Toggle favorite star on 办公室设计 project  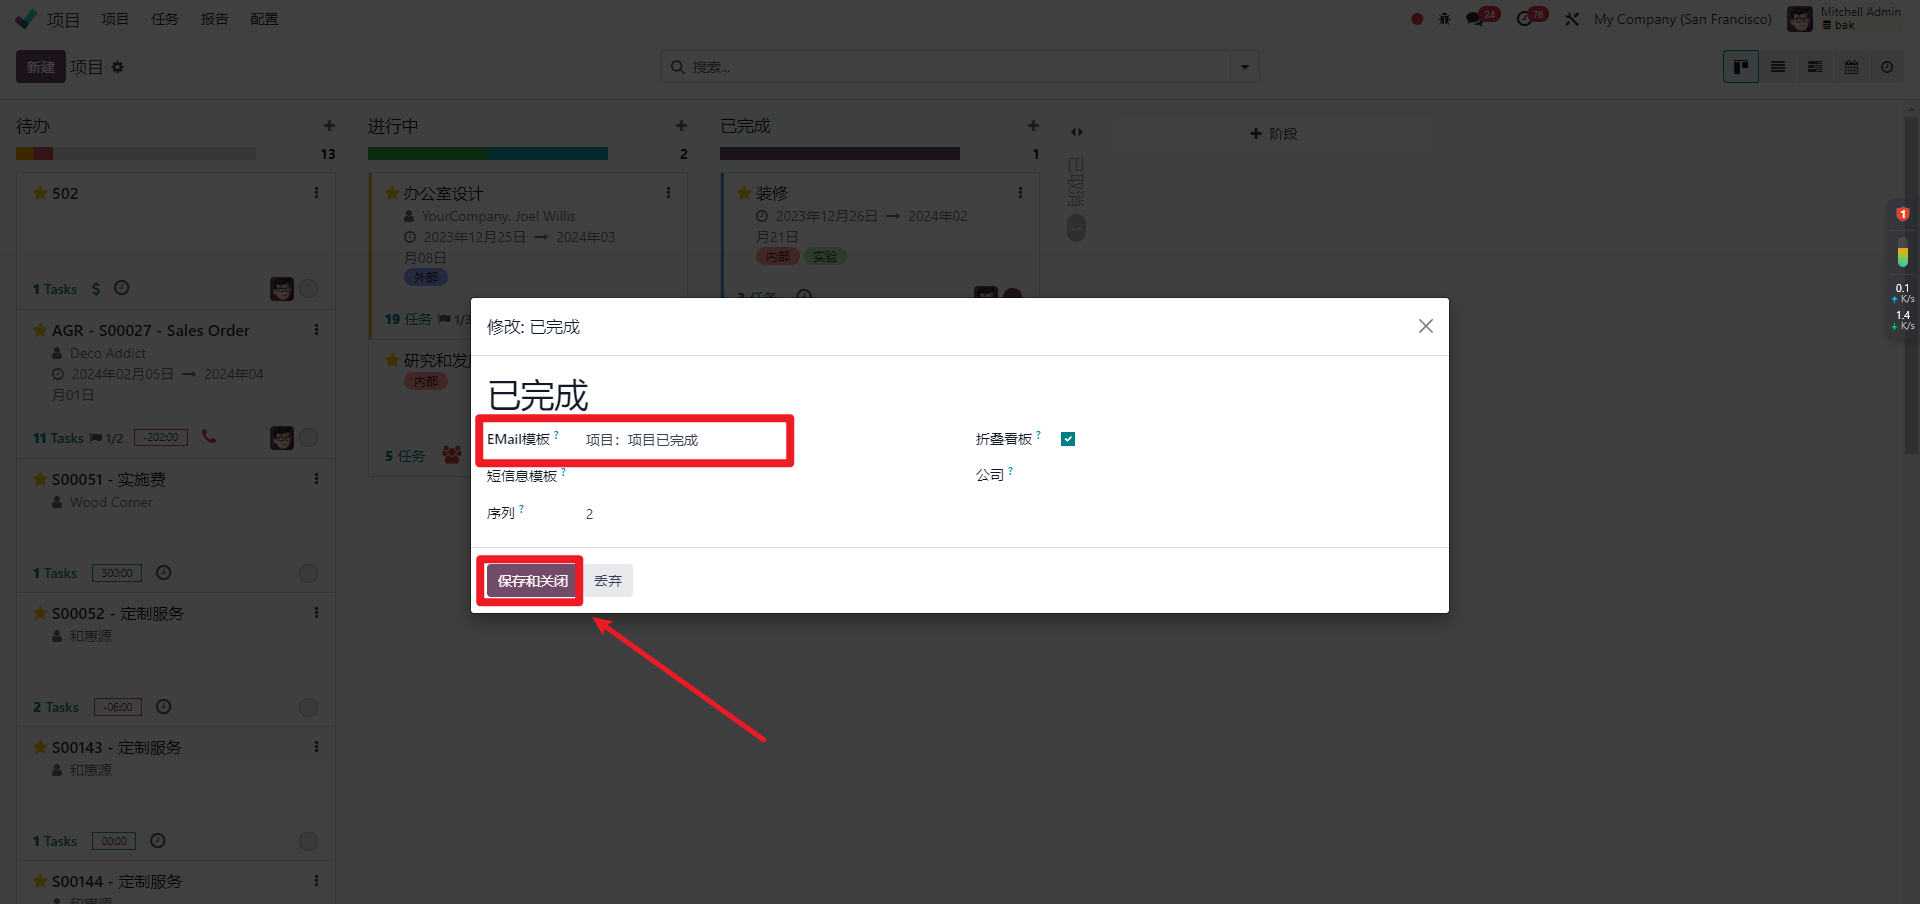(392, 193)
